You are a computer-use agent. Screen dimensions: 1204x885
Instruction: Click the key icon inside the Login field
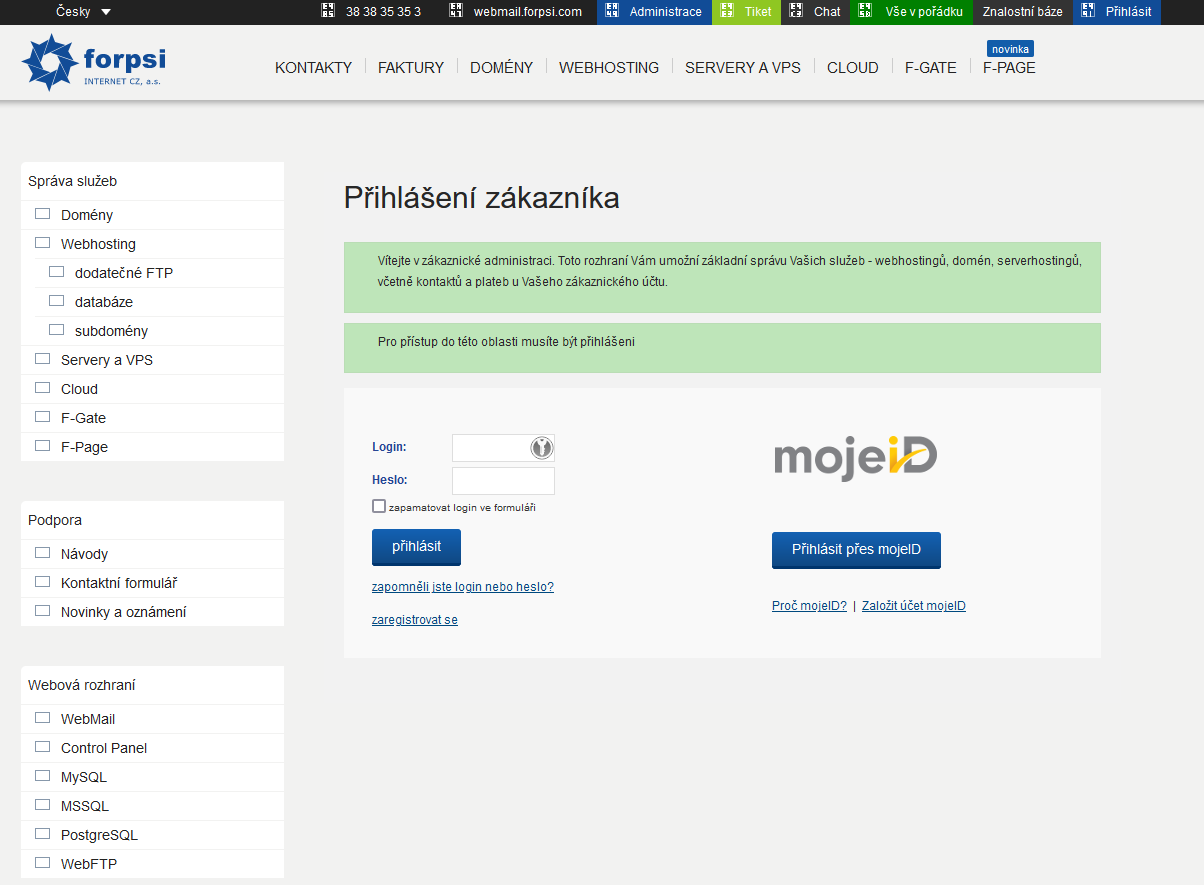click(x=542, y=448)
